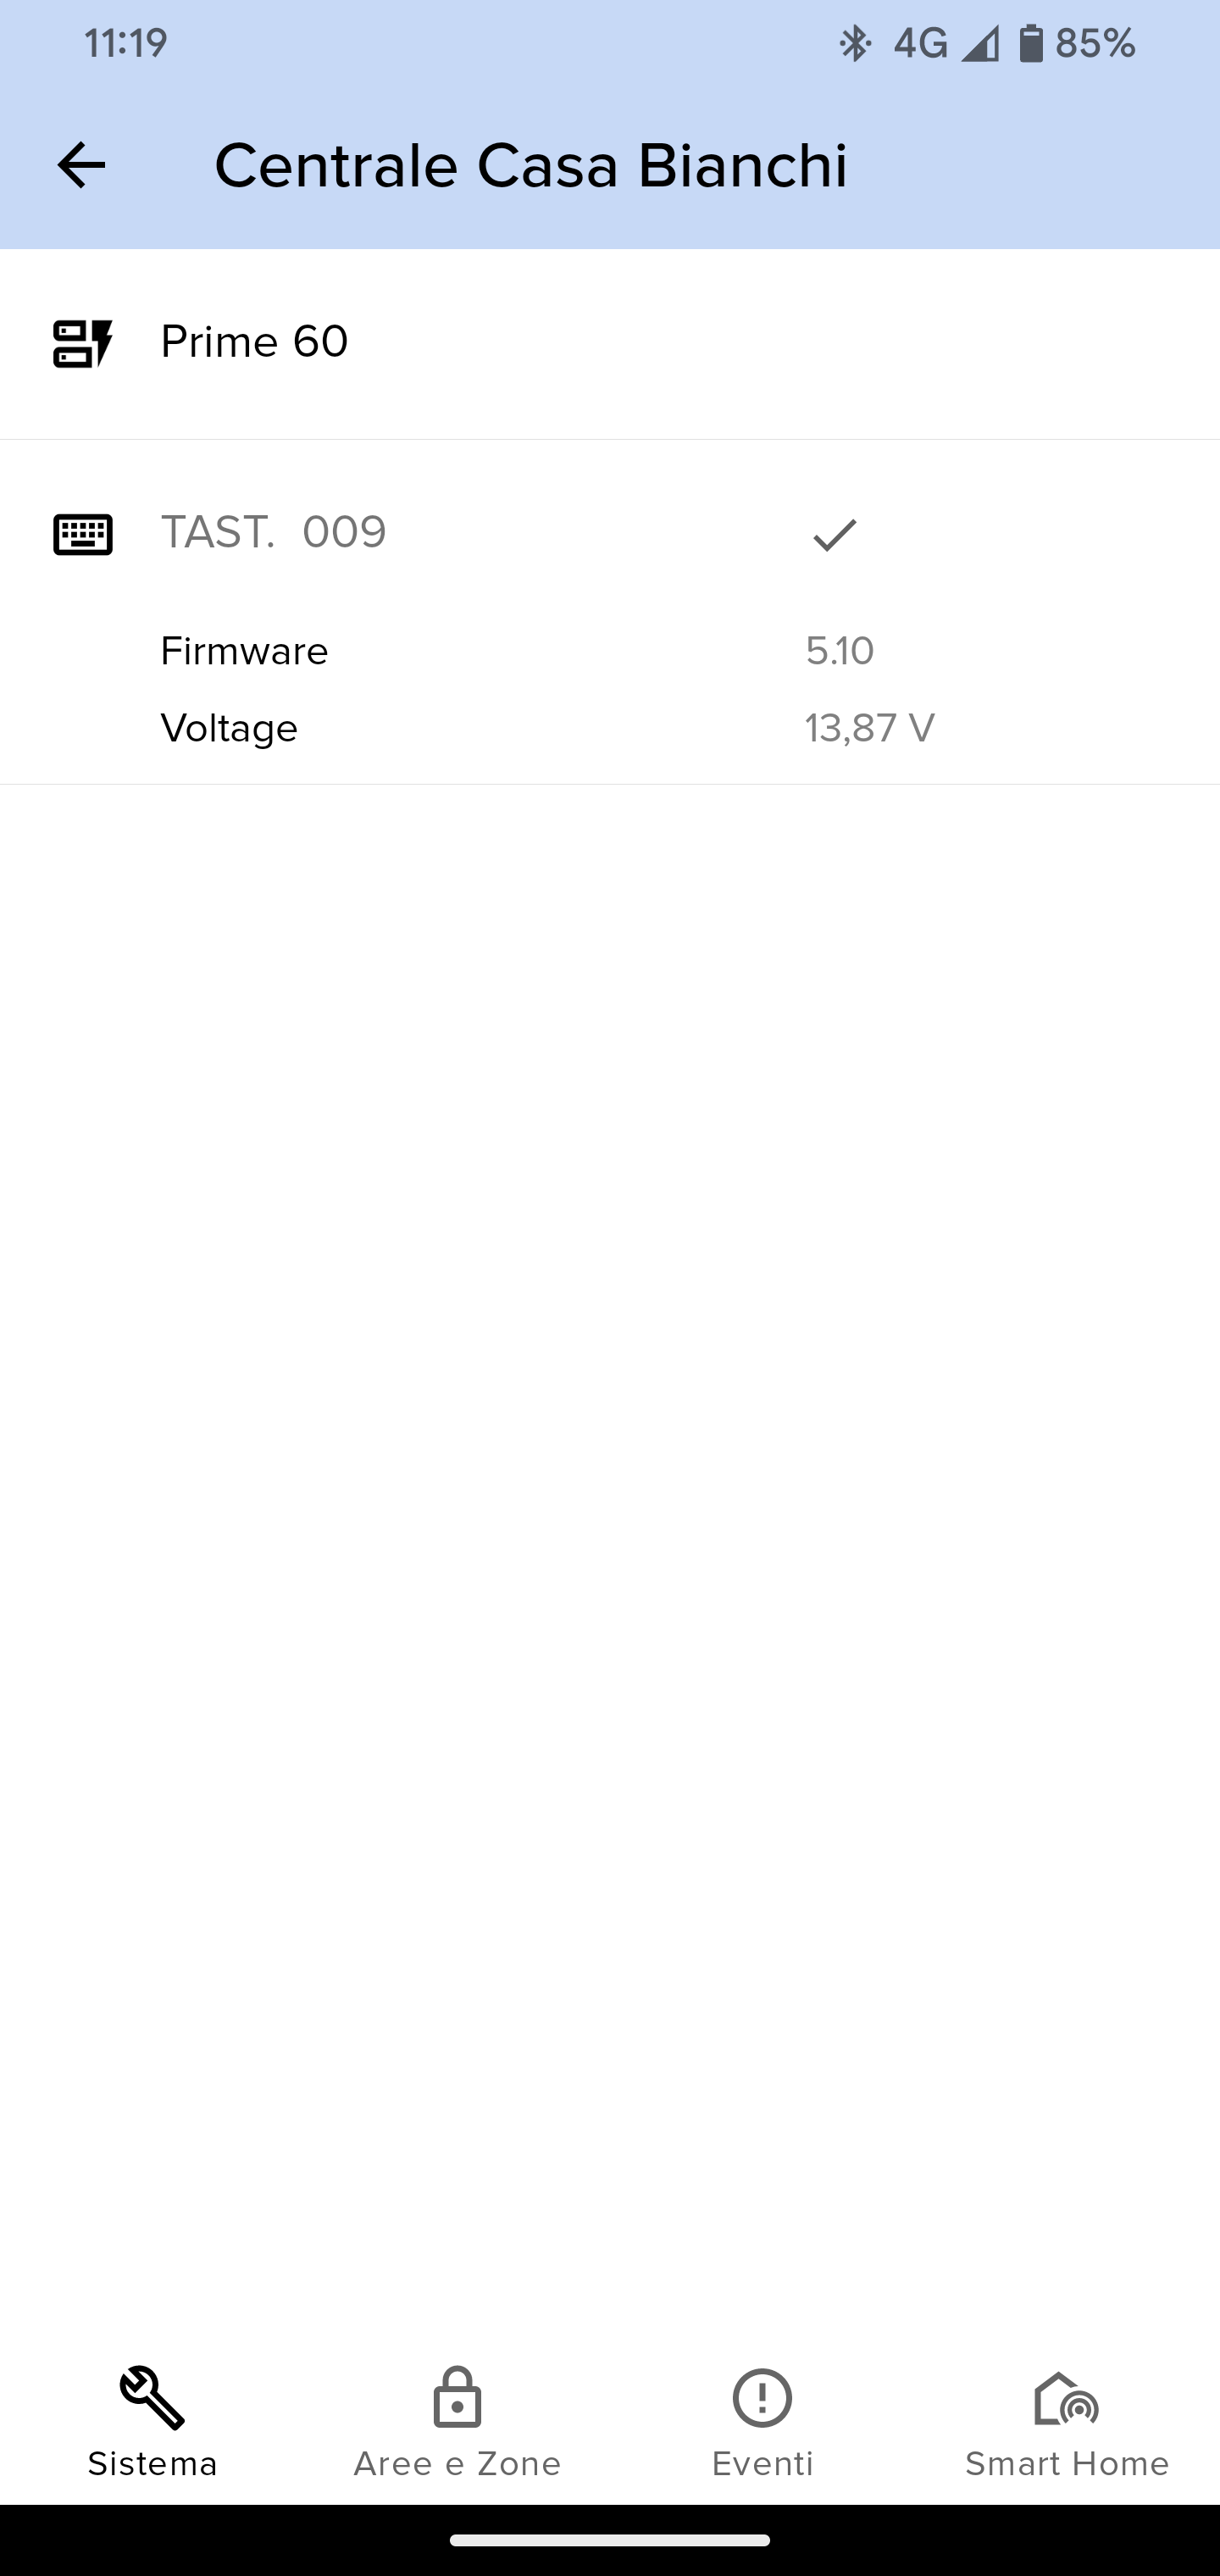Go back using the arrow icon
Screen dimensions: 1220x2576
coord(81,165)
